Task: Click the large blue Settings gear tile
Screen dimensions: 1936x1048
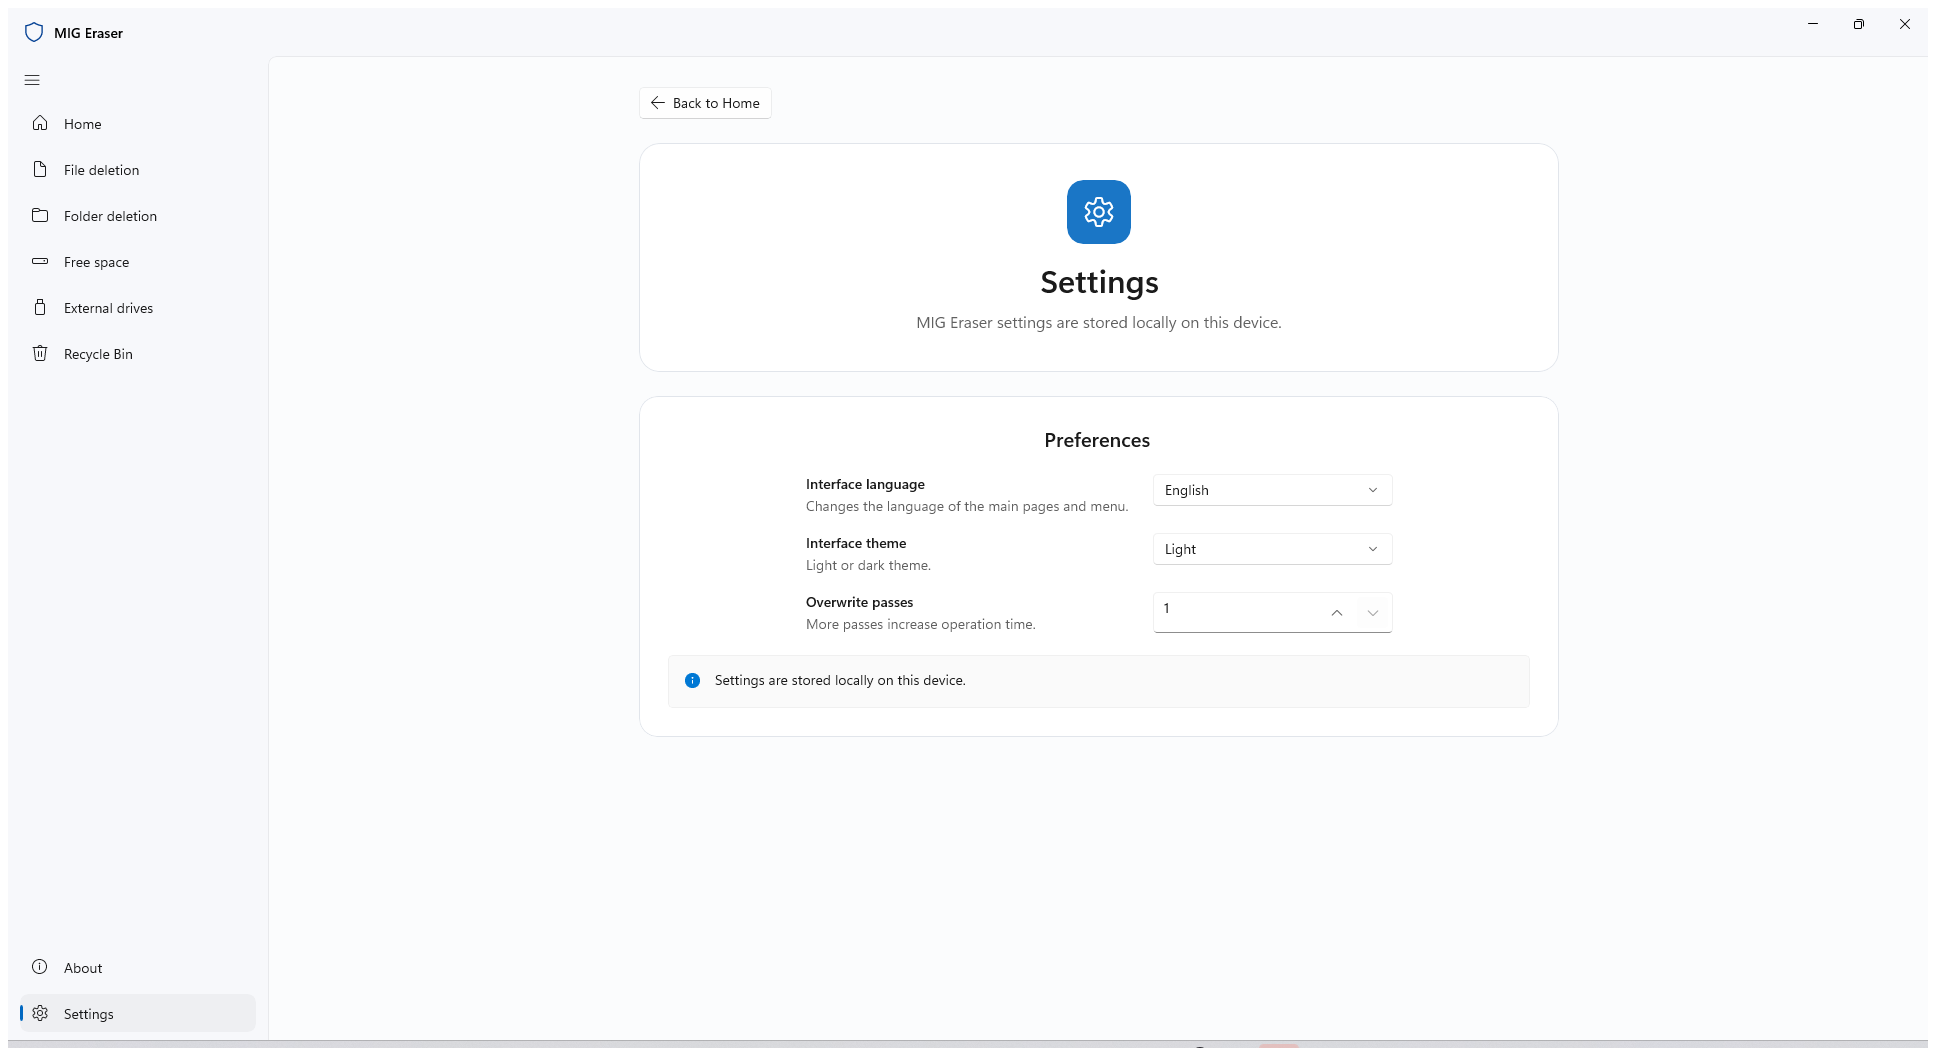Action: (1099, 212)
